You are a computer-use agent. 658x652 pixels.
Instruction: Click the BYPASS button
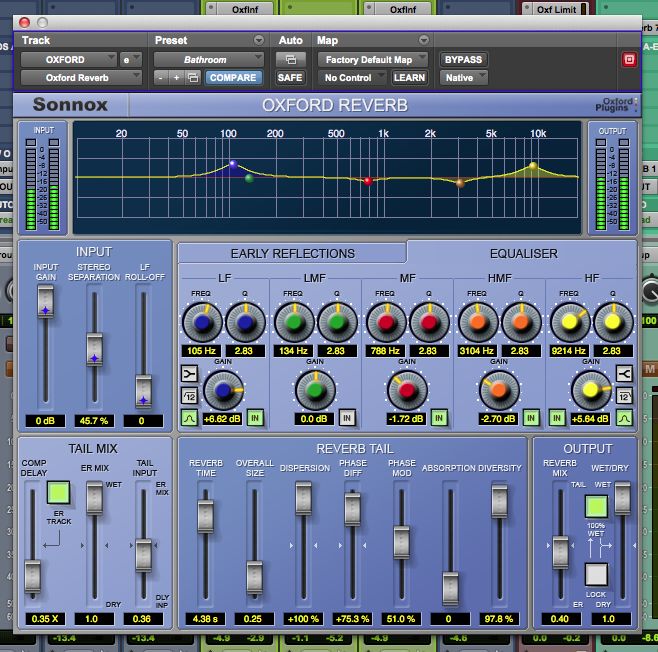(x=463, y=60)
